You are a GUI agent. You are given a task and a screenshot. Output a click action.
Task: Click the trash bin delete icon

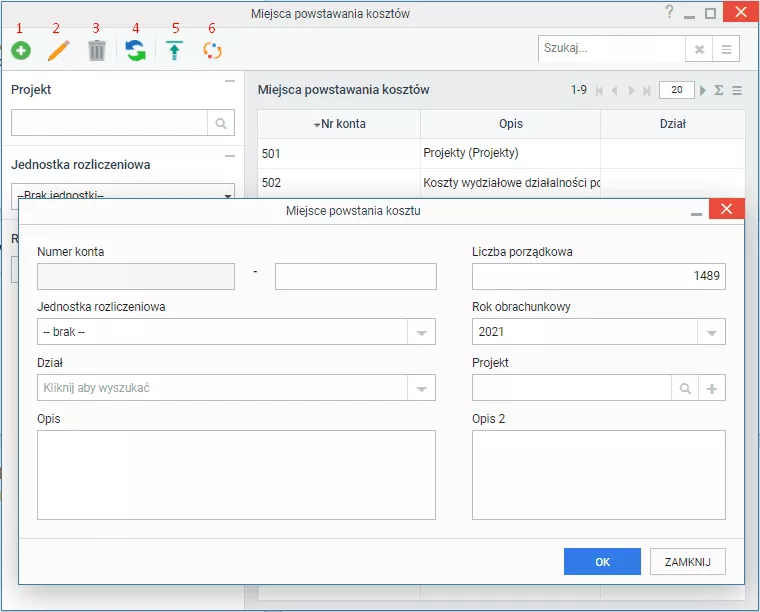(97, 50)
